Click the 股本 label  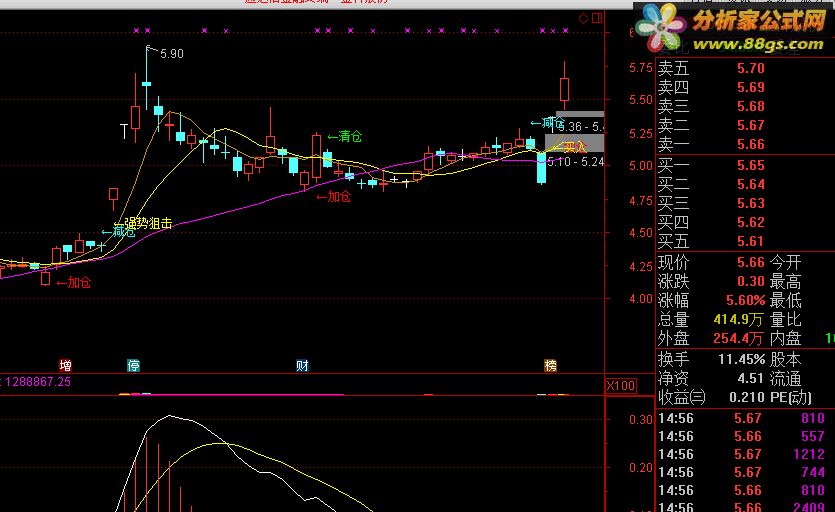785,360
